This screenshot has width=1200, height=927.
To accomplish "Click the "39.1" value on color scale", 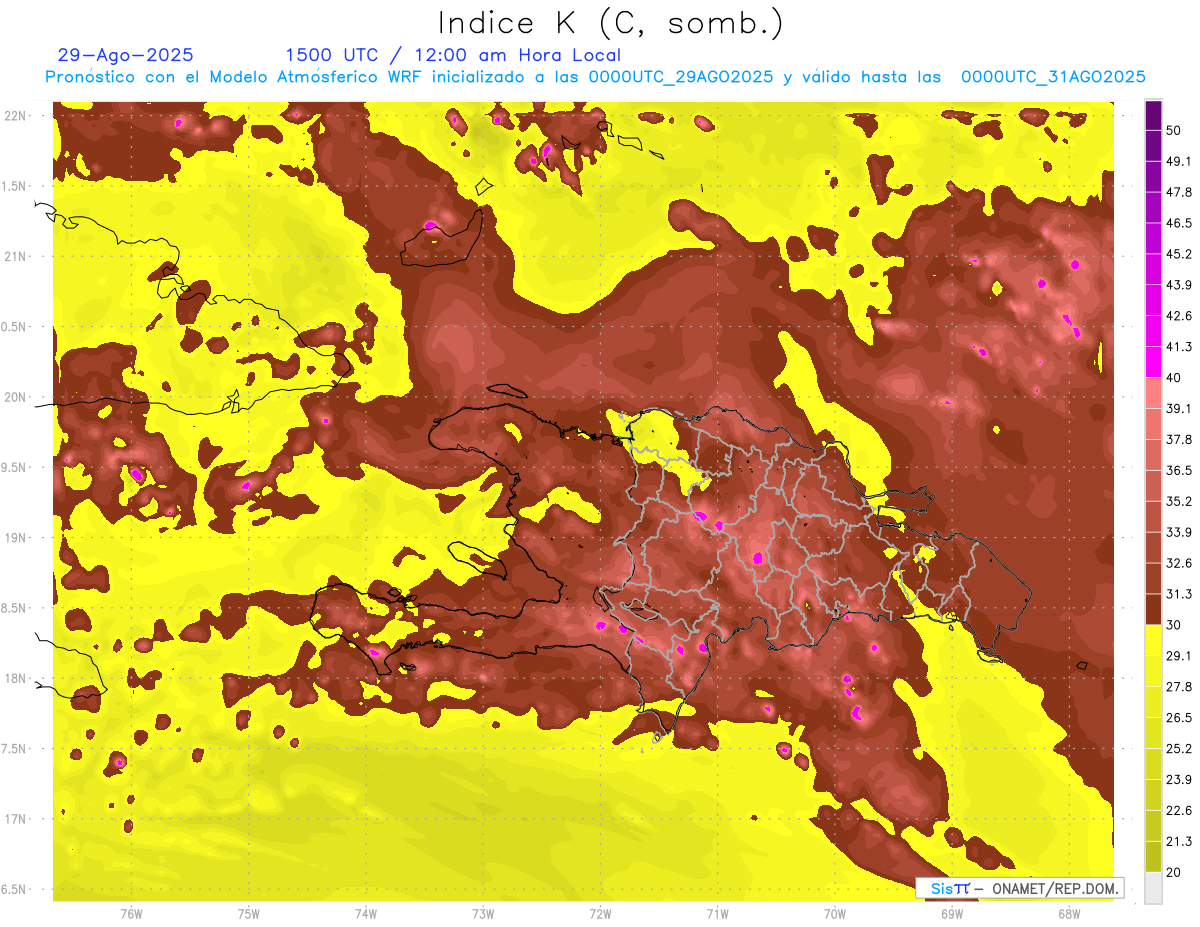I will tap(1177, 409).
